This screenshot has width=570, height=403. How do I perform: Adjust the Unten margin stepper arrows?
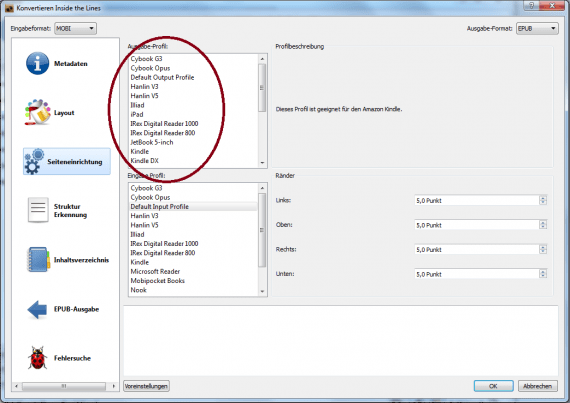point(543,274)
